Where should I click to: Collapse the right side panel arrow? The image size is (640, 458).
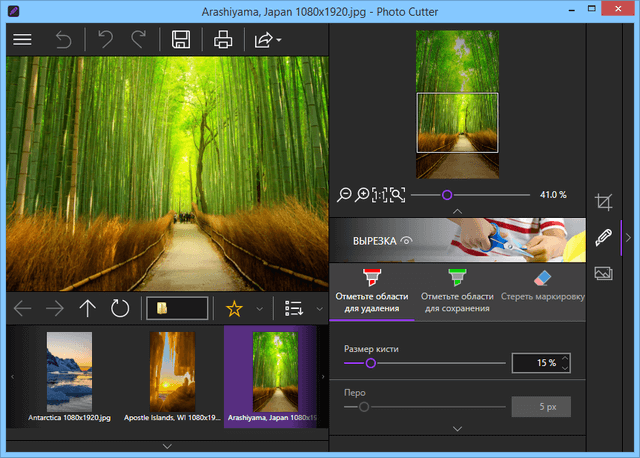pos(628,238)
